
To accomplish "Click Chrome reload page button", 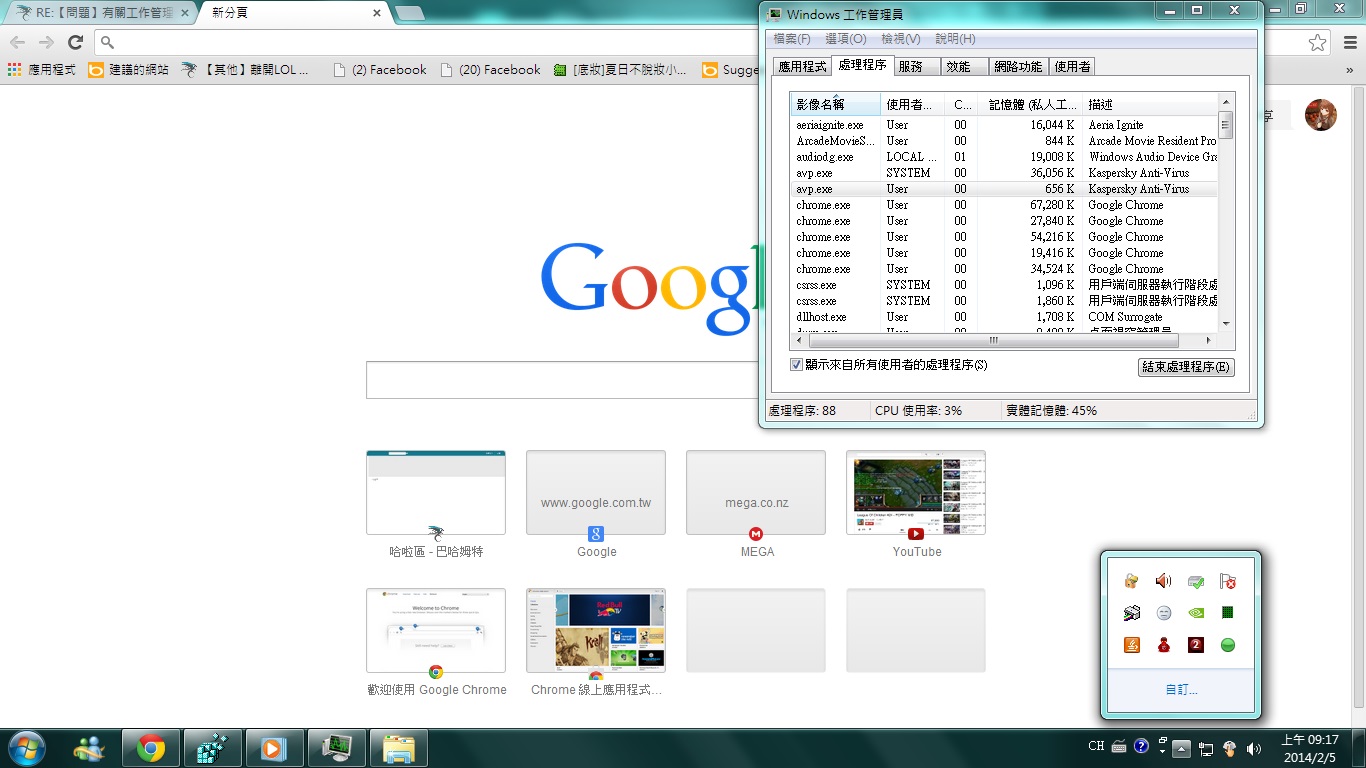I will [75, 42].
